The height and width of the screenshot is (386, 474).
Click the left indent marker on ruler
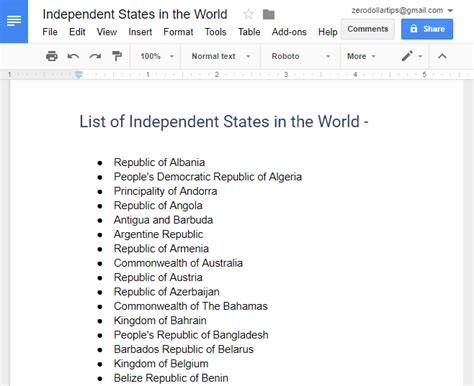coord(79,75)
